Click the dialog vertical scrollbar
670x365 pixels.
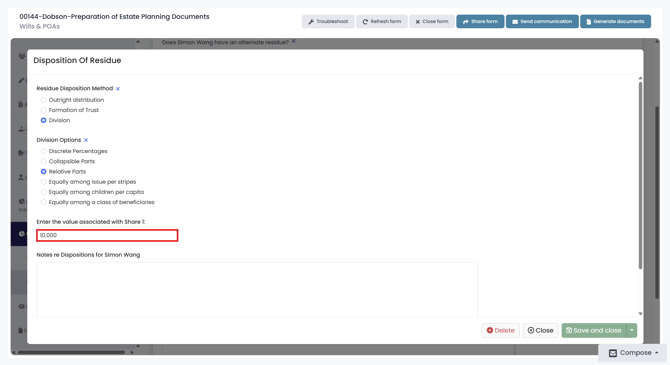click(x=640, y=175)
